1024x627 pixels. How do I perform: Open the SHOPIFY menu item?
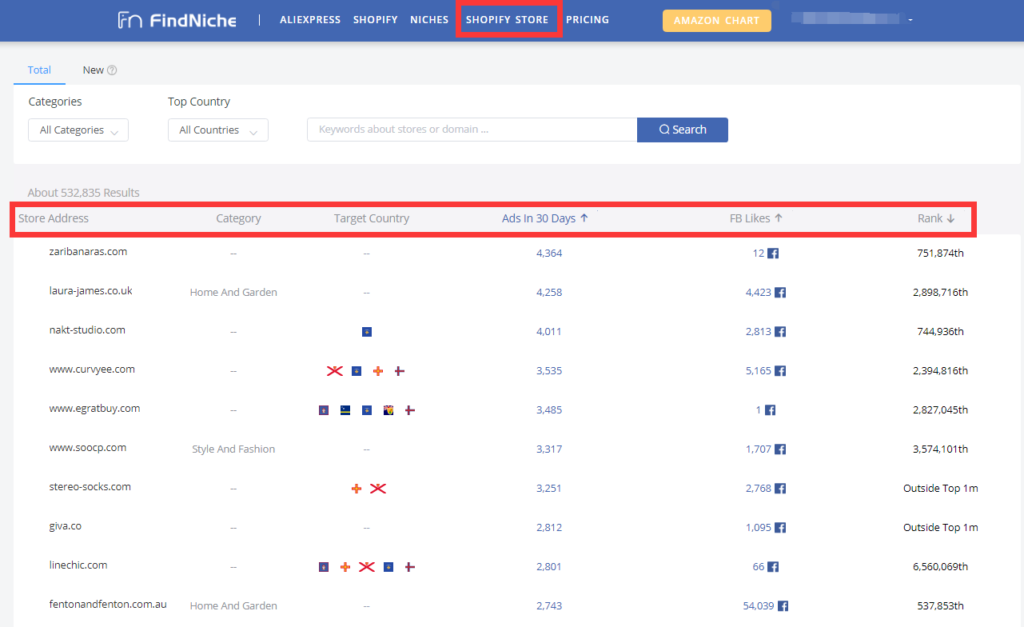pos(376,20)
